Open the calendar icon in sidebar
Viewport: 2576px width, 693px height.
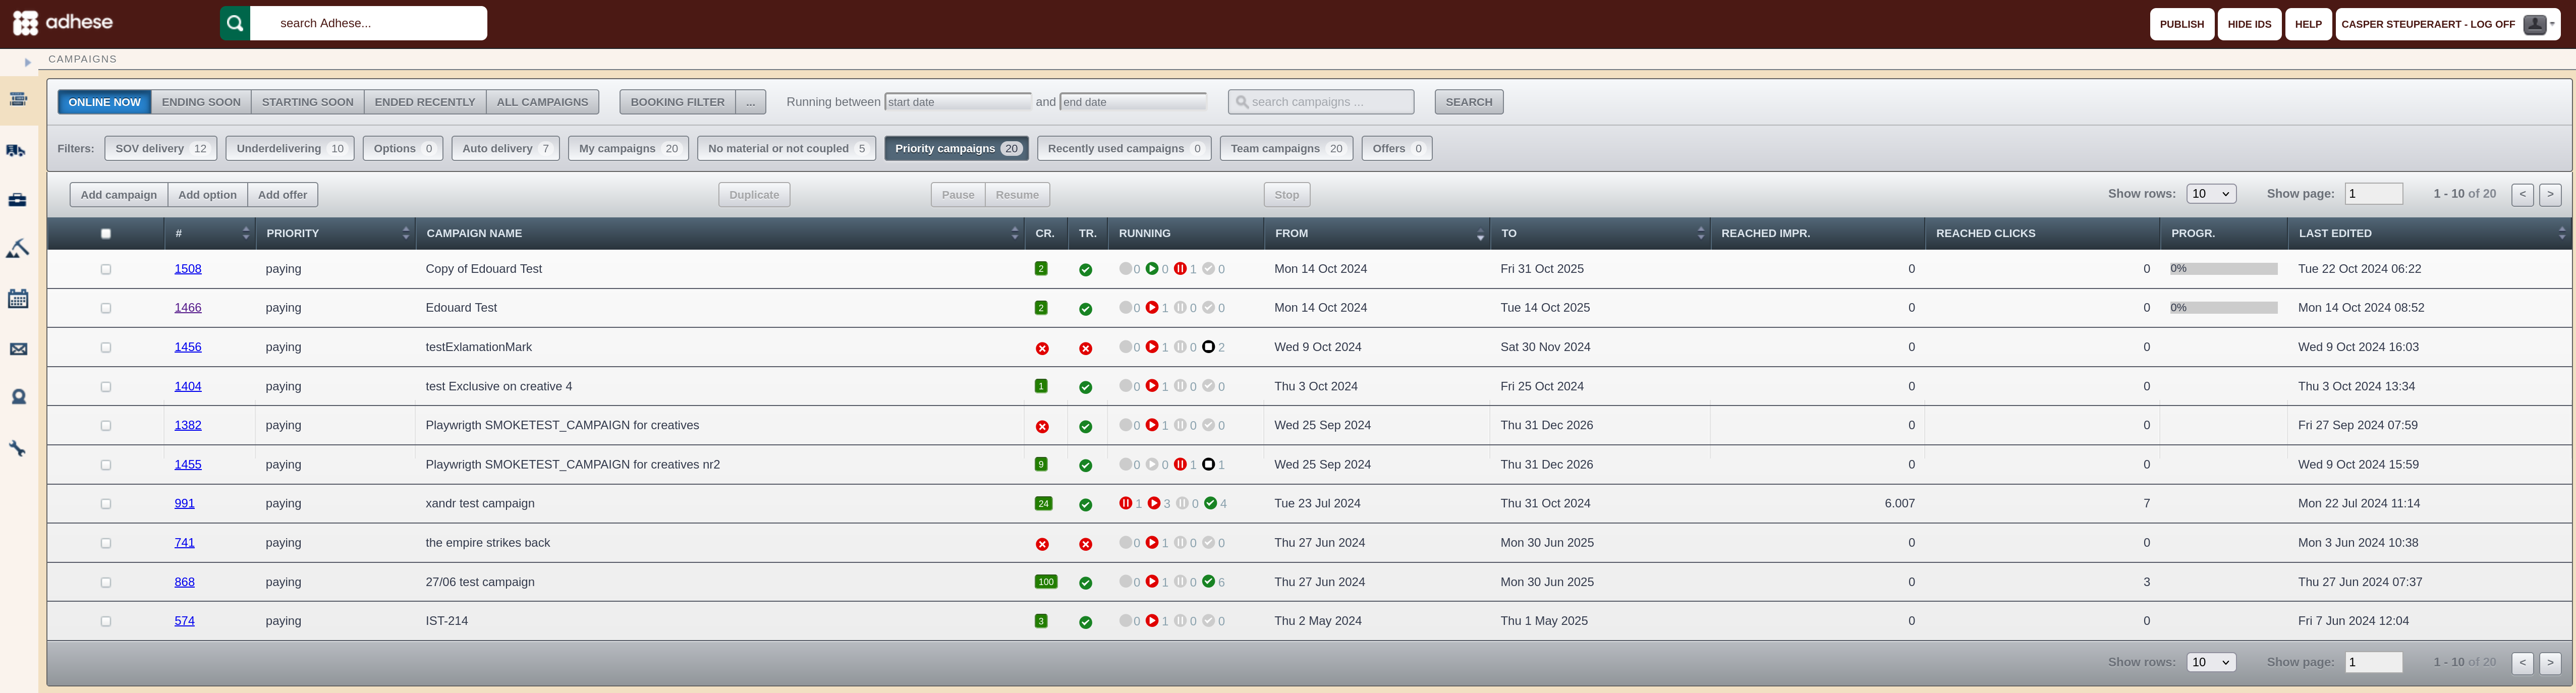point(18,298)
